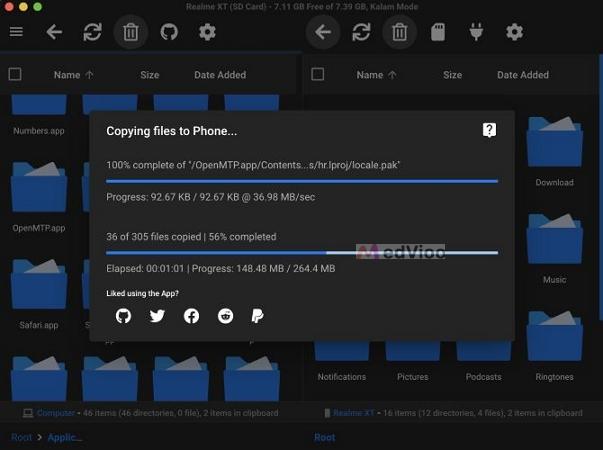Go back in the phone pane
The height and width of the screenshot is (450, 603).
[323, 32]
